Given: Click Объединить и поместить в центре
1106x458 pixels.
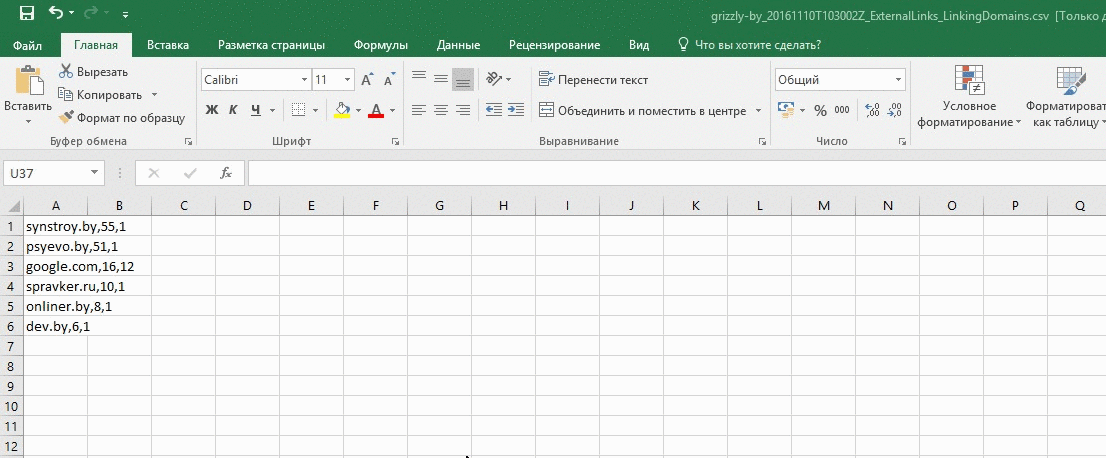Looking at the screenshot, I should pos(643,111).
